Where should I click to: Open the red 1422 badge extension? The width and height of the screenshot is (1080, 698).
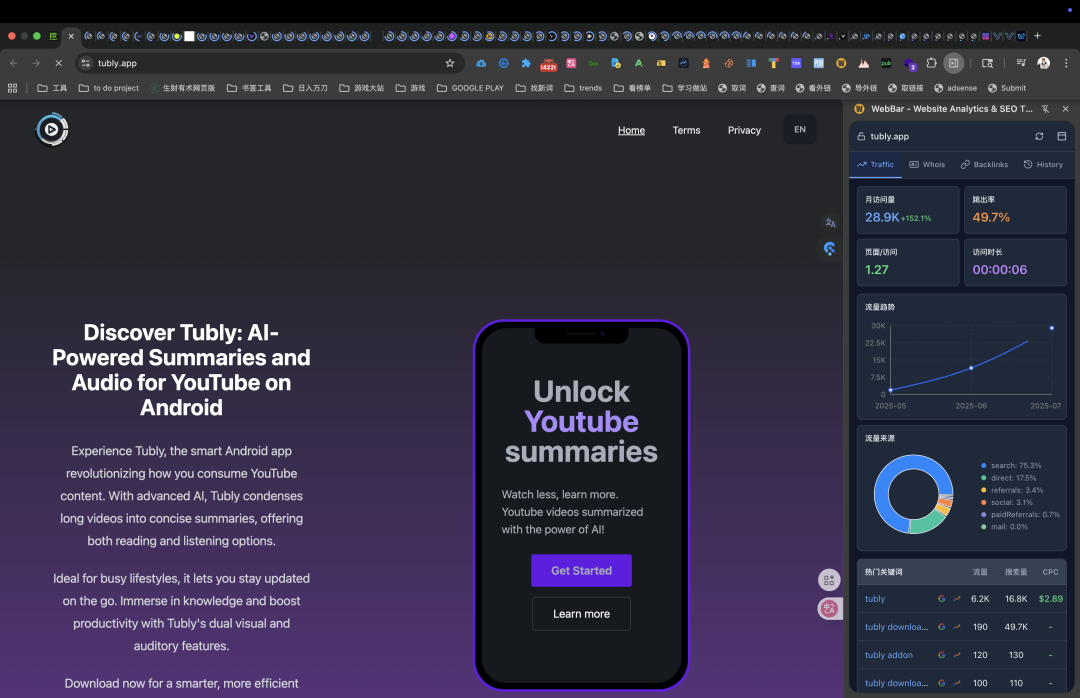[548, 64]
